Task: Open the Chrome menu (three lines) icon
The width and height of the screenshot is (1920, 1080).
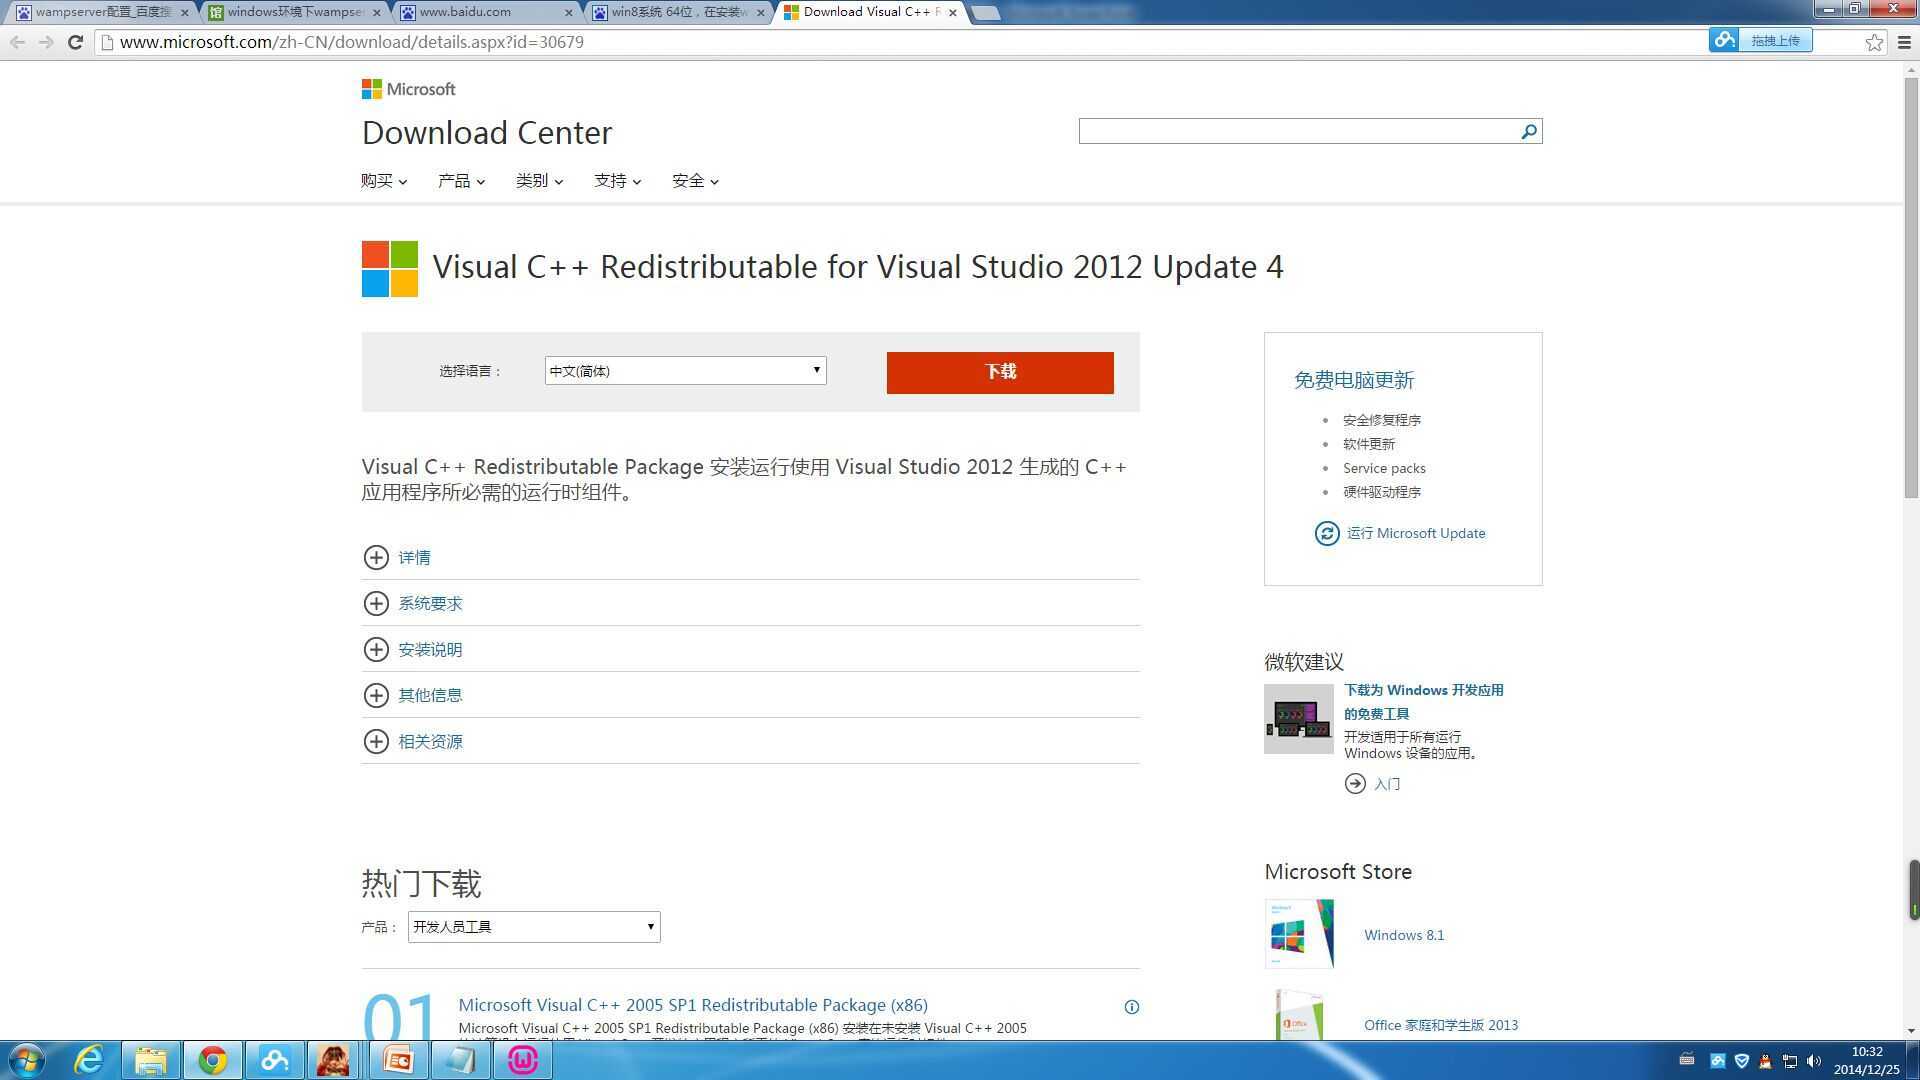Action: coord(1904,42)
